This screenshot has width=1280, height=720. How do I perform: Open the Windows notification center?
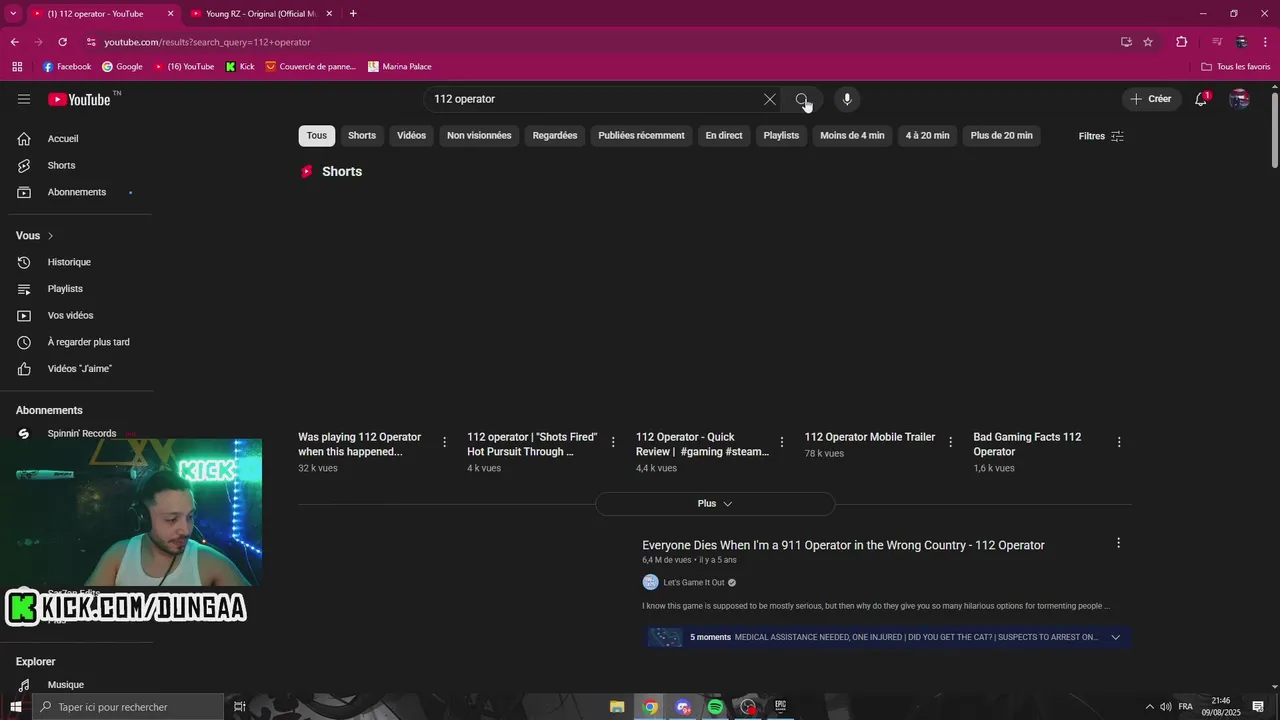(x=1258, y=707)
